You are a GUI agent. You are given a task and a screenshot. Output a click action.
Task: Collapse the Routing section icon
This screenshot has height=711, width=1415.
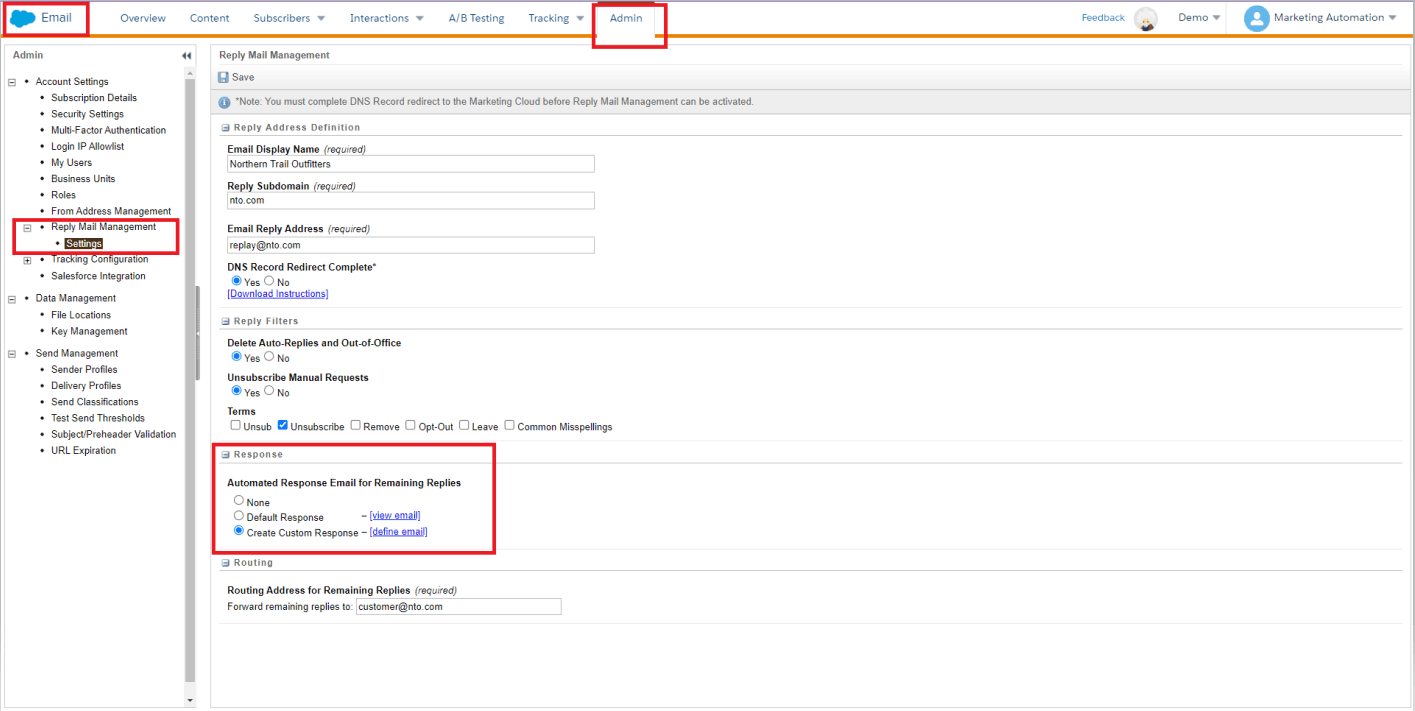226,563
